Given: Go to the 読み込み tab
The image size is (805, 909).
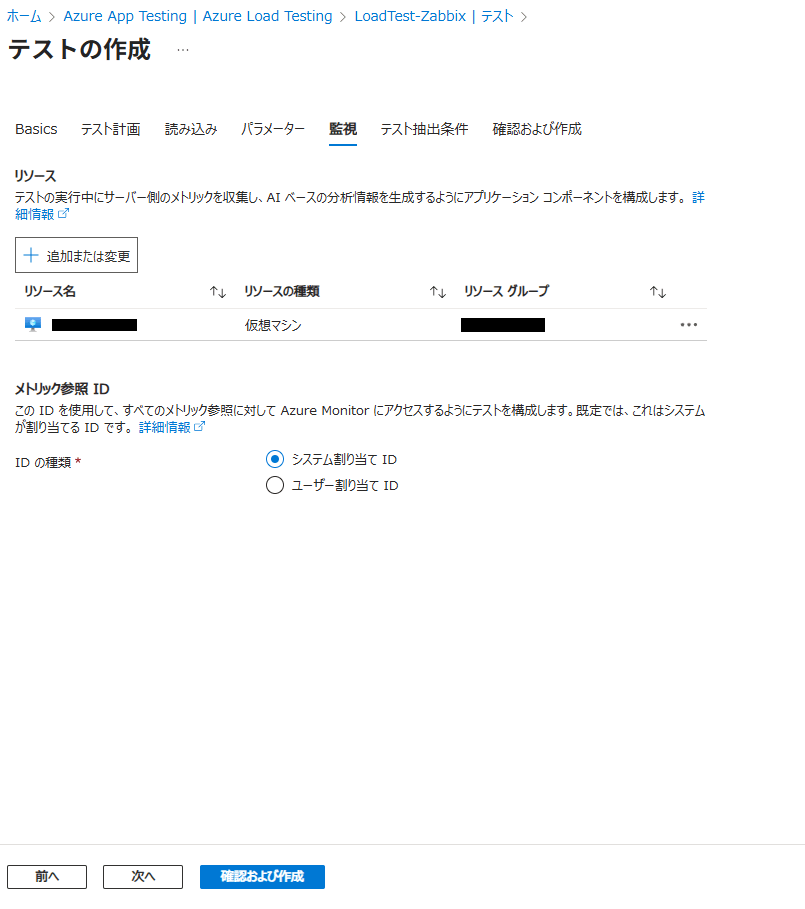Looking at the screenshot, I should click(x=191, y=129).
